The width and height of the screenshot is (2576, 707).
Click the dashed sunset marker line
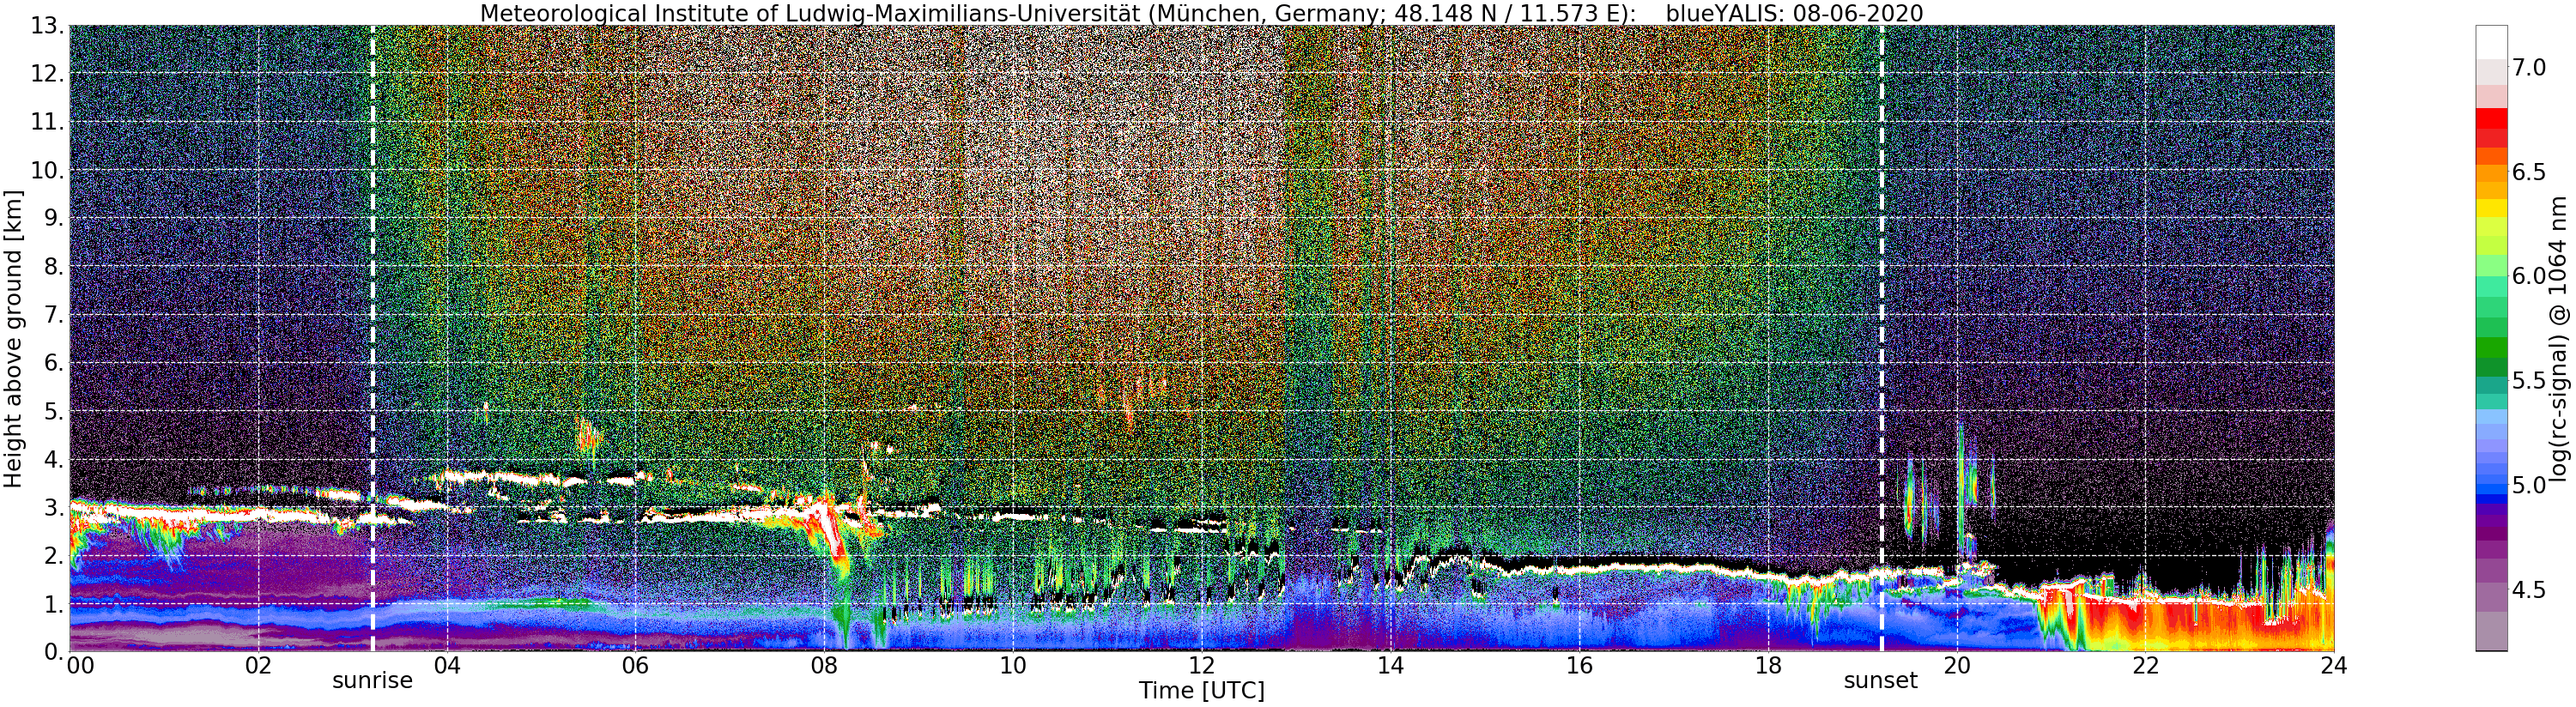point(1882,338)
